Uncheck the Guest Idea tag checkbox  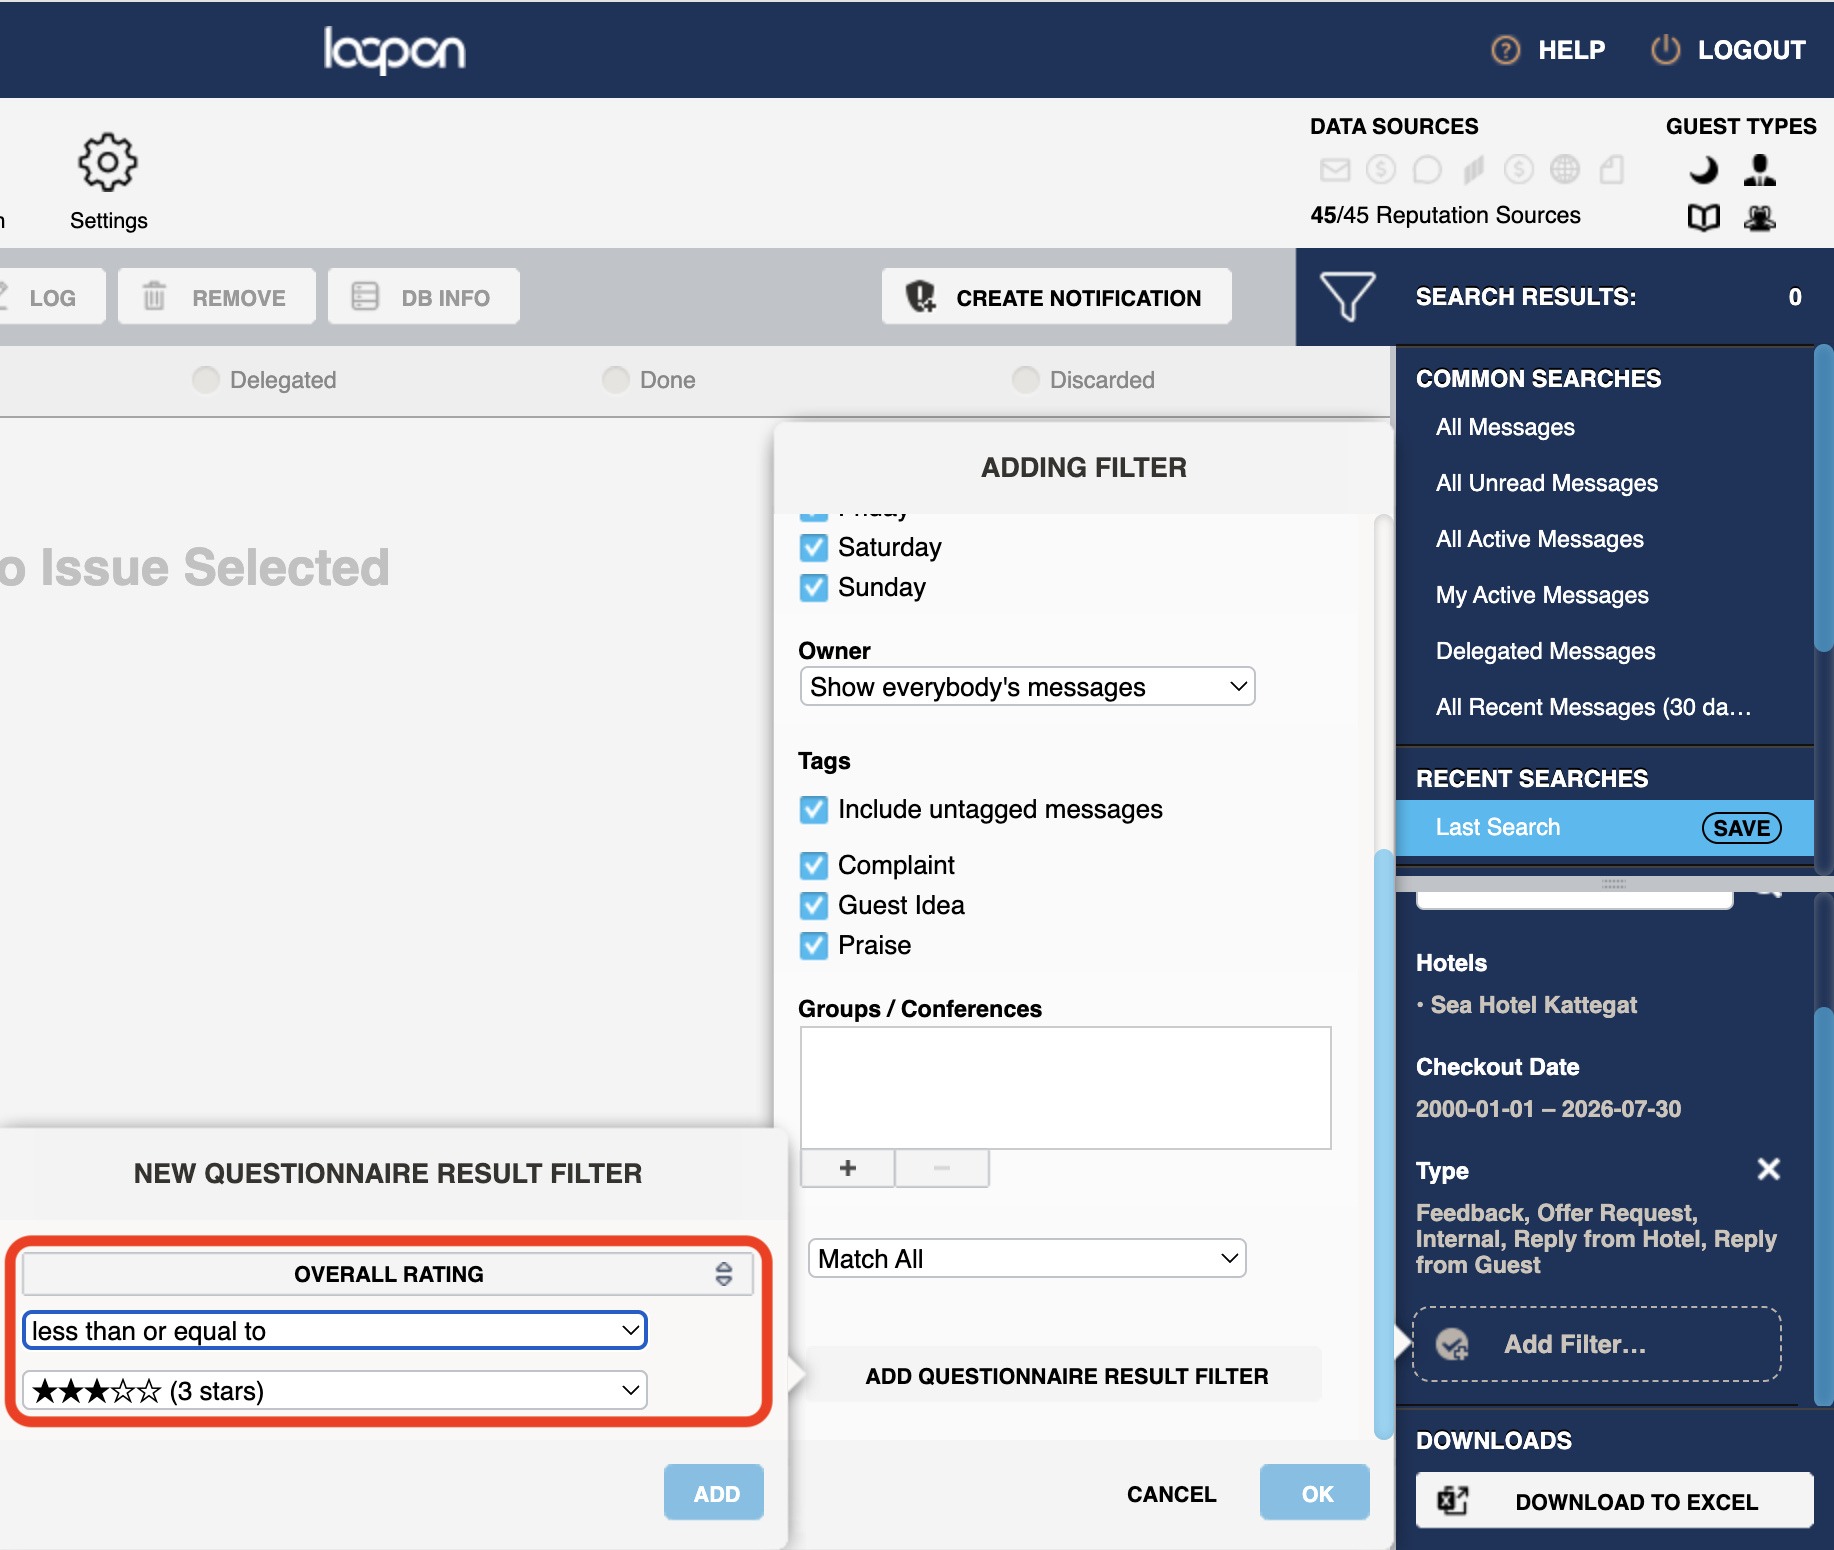(814, 905)
